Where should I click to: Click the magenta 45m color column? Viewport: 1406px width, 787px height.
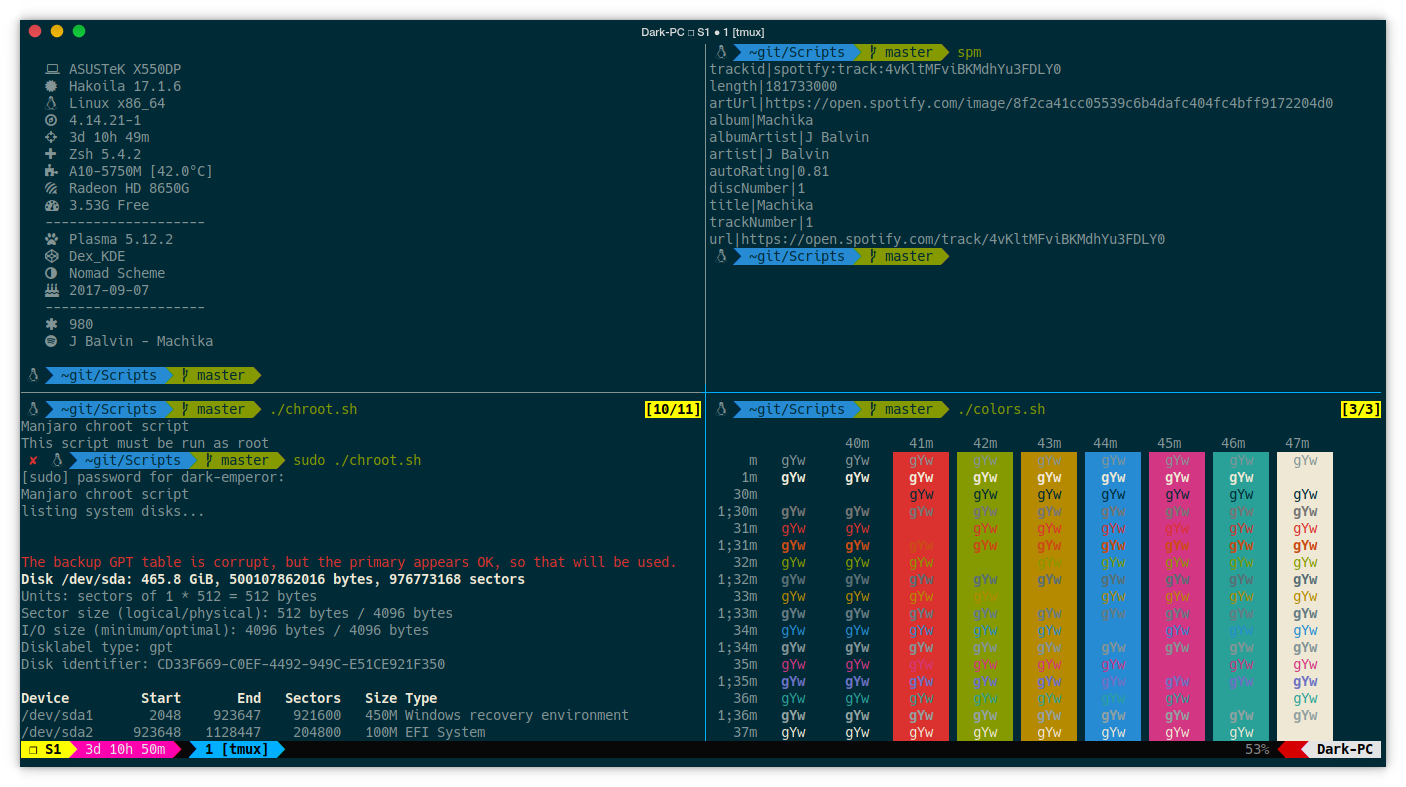click(1177, 597)
